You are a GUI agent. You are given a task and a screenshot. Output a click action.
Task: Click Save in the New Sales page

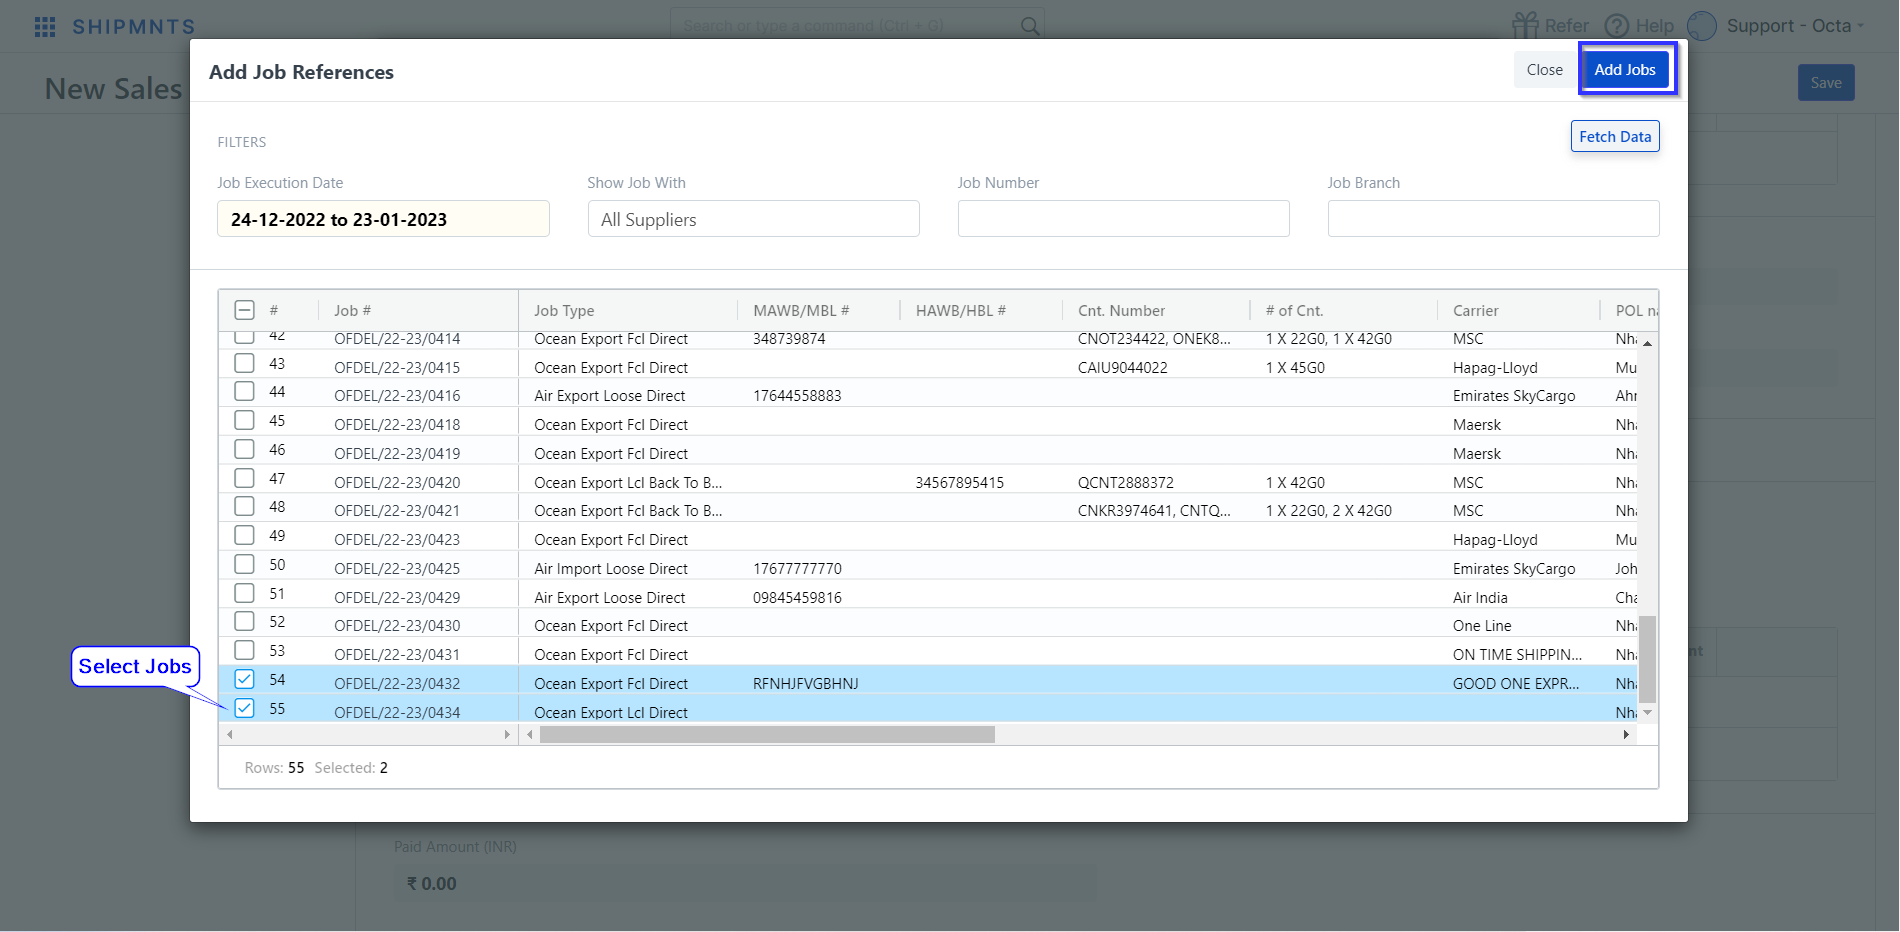click(x=1826, y=83)
